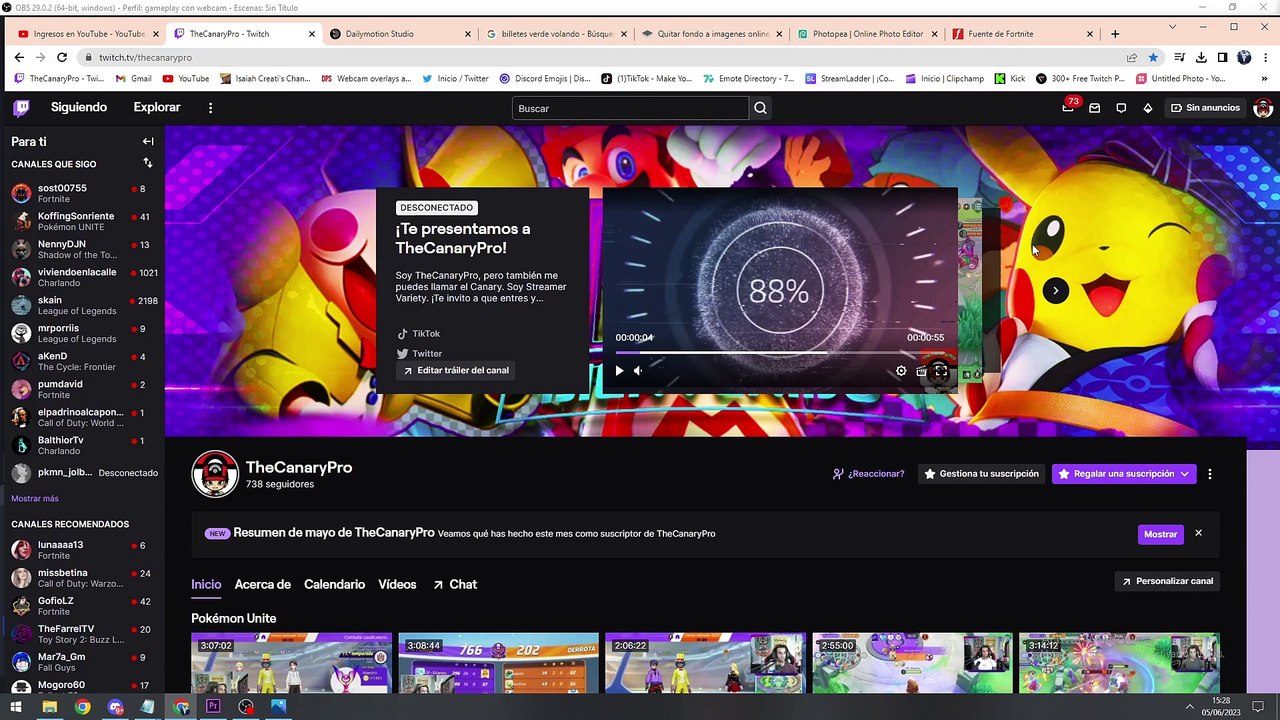Open the 3:07:02 Pokémon Unite video thumbnail

(x=291, y=662)
